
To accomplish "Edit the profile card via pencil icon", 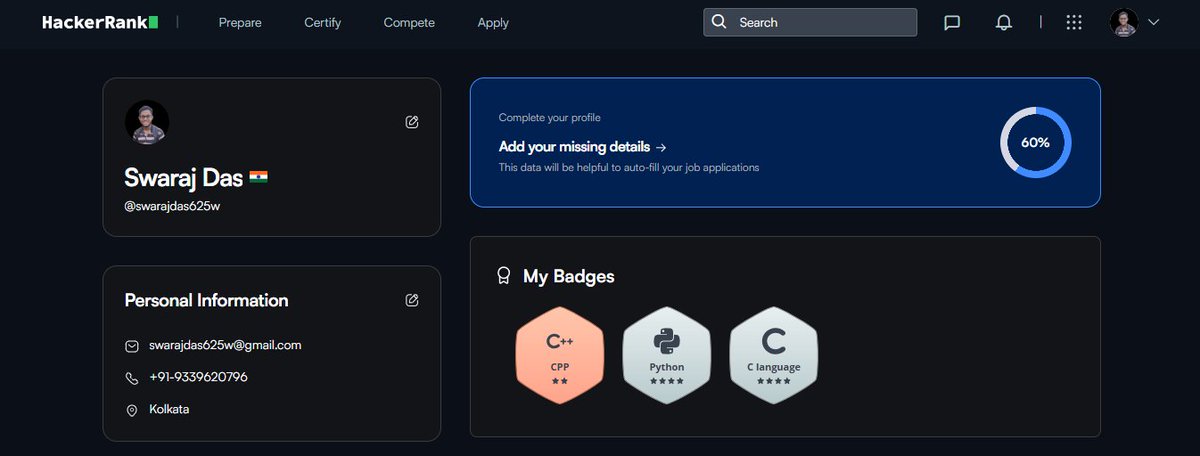I will pyautogui.click(x=412, y=122).
